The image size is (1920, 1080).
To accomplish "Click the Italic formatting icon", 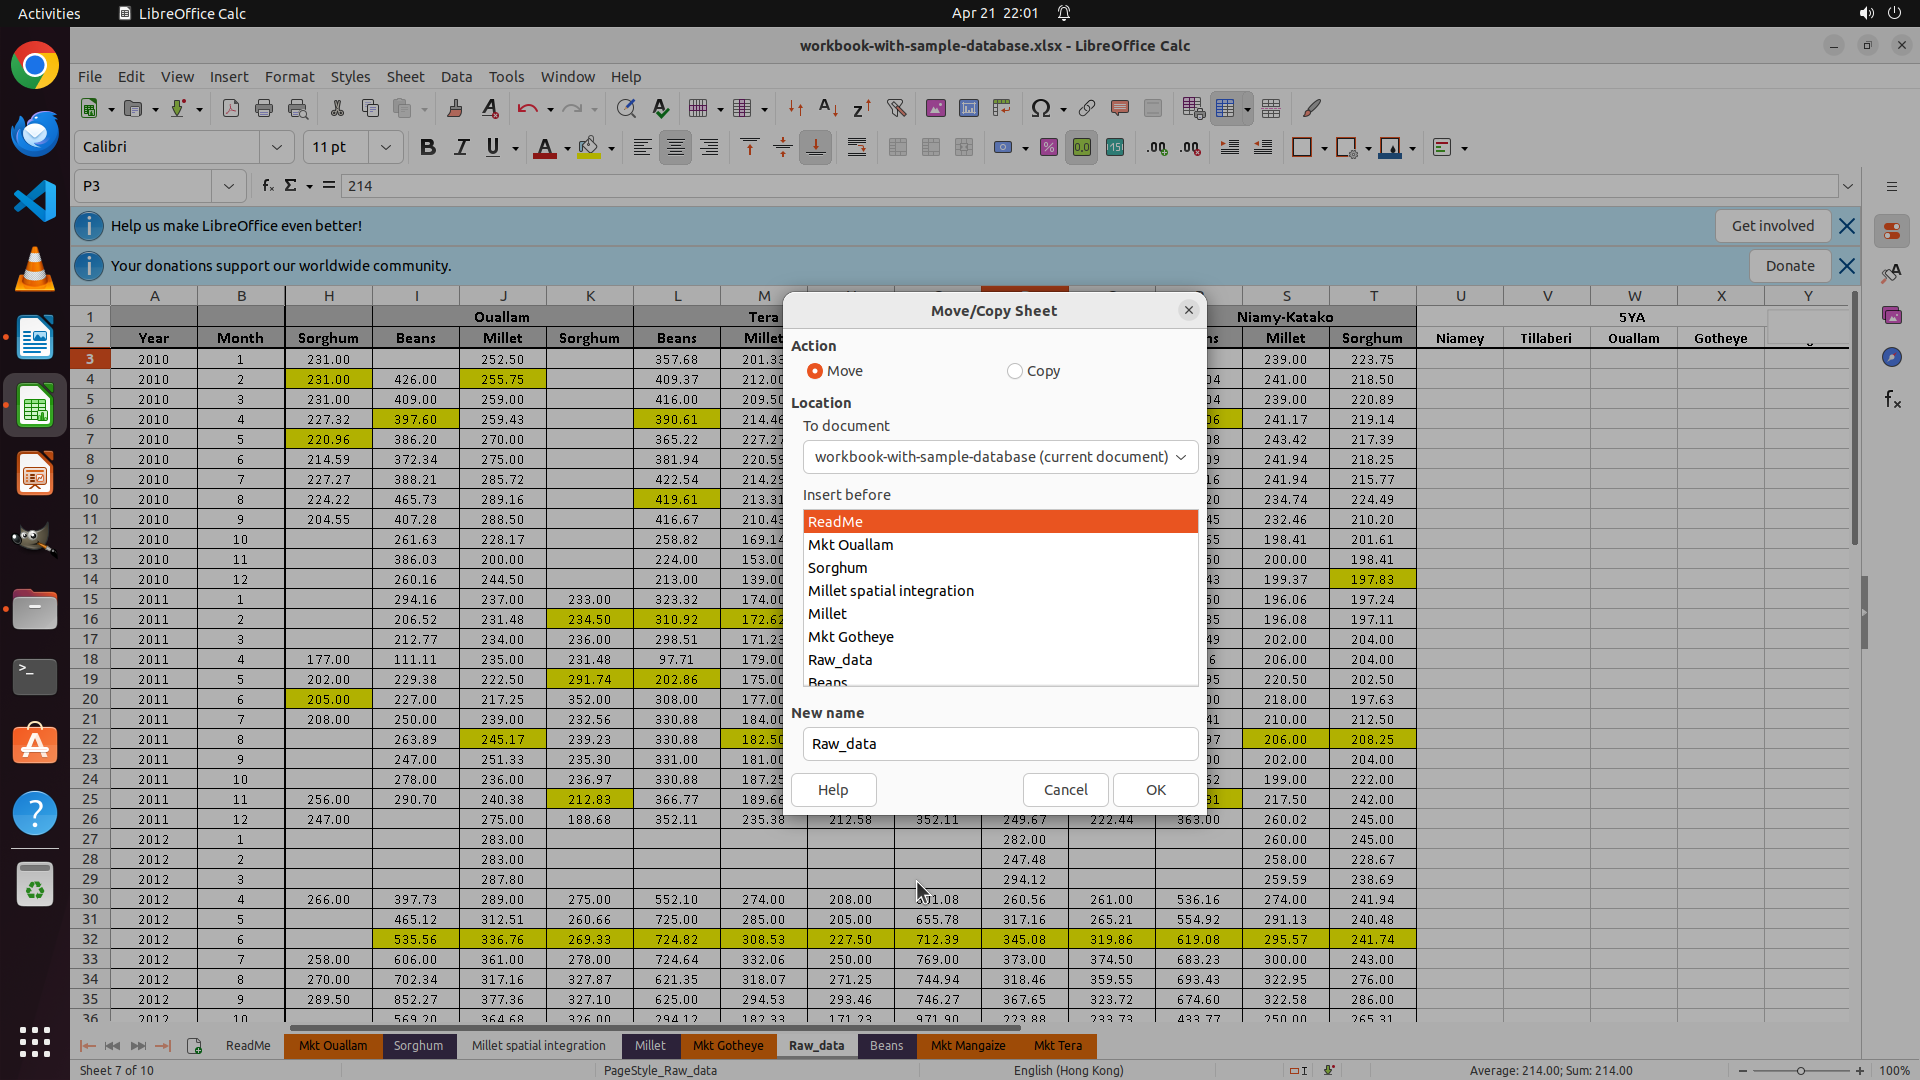I will click(461, 148).
